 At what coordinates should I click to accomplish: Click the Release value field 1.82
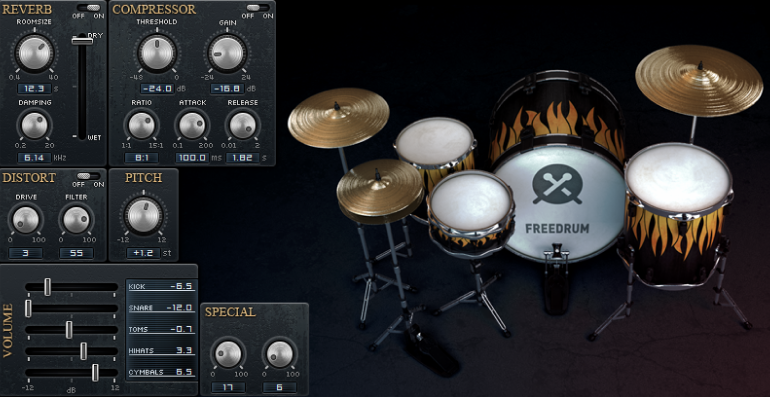pyautogui.click(x=243, y=158)
